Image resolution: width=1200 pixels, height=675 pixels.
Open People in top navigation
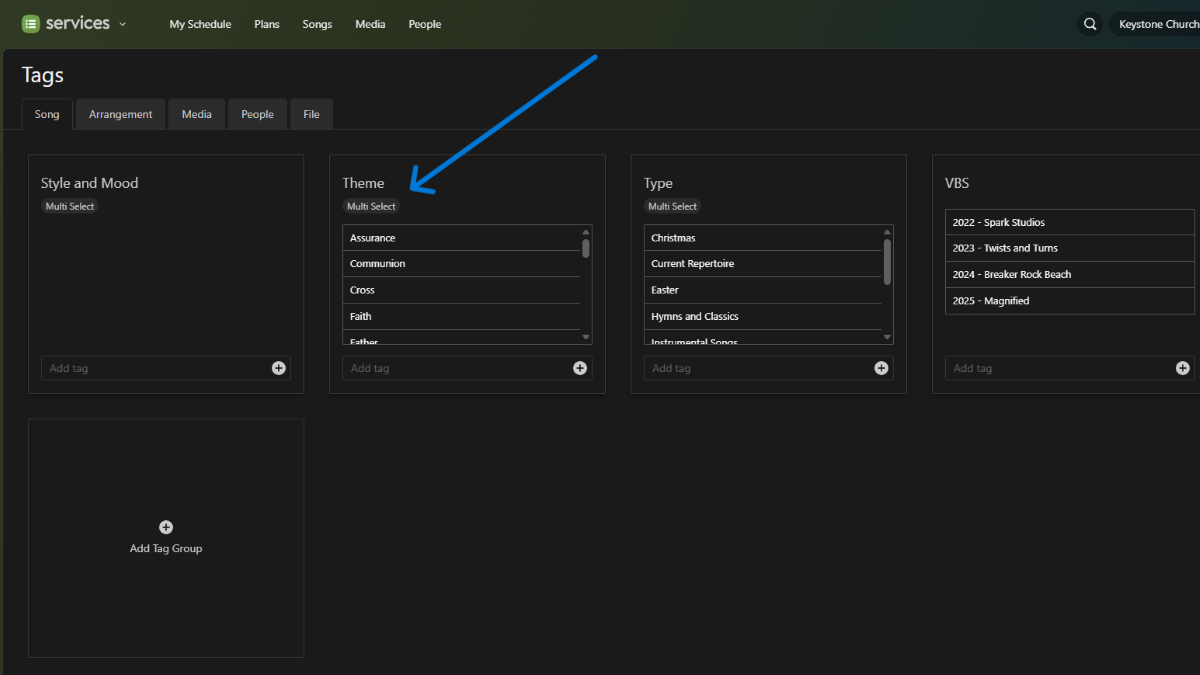[425, 24]
